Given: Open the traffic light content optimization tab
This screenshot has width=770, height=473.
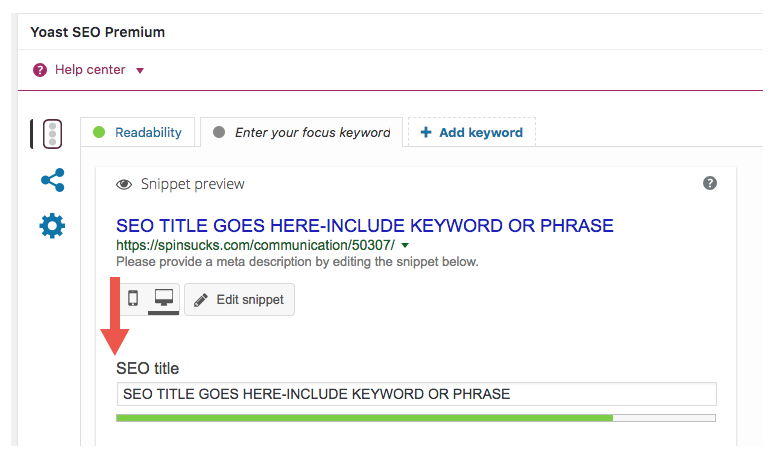Looking at the screenshot, I should pos(52,134).
